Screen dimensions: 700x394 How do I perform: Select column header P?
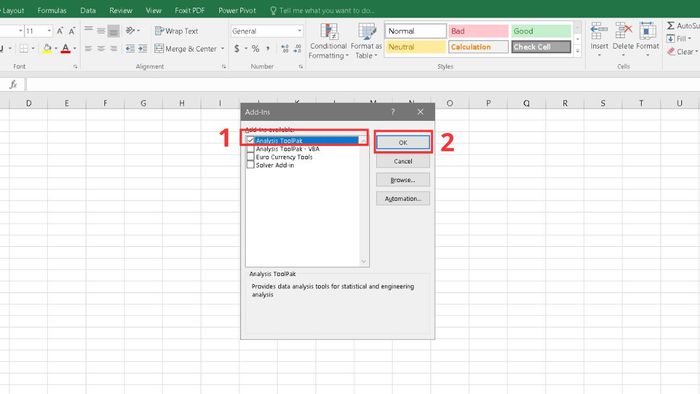click(x=488, y=103)
